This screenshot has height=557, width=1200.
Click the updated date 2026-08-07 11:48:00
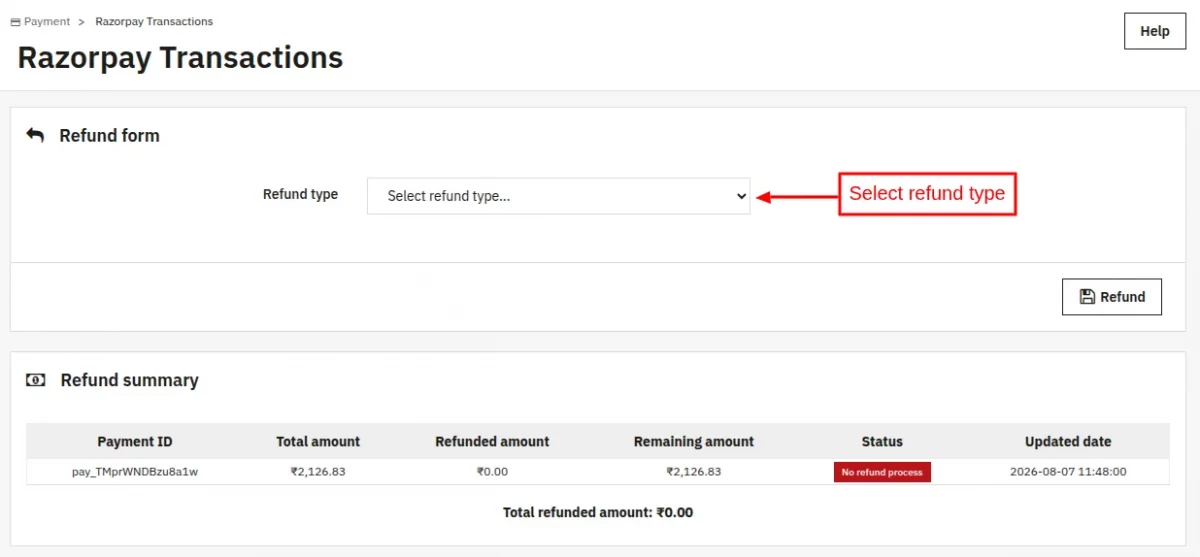tap(1068, 472)
